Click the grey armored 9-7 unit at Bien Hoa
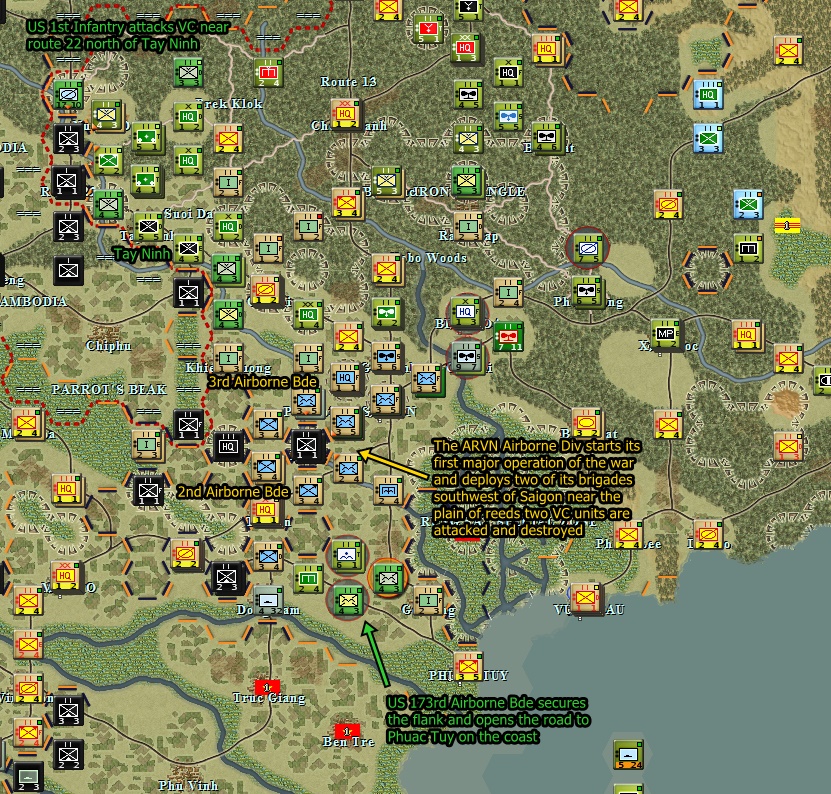 tap(466, 356)
